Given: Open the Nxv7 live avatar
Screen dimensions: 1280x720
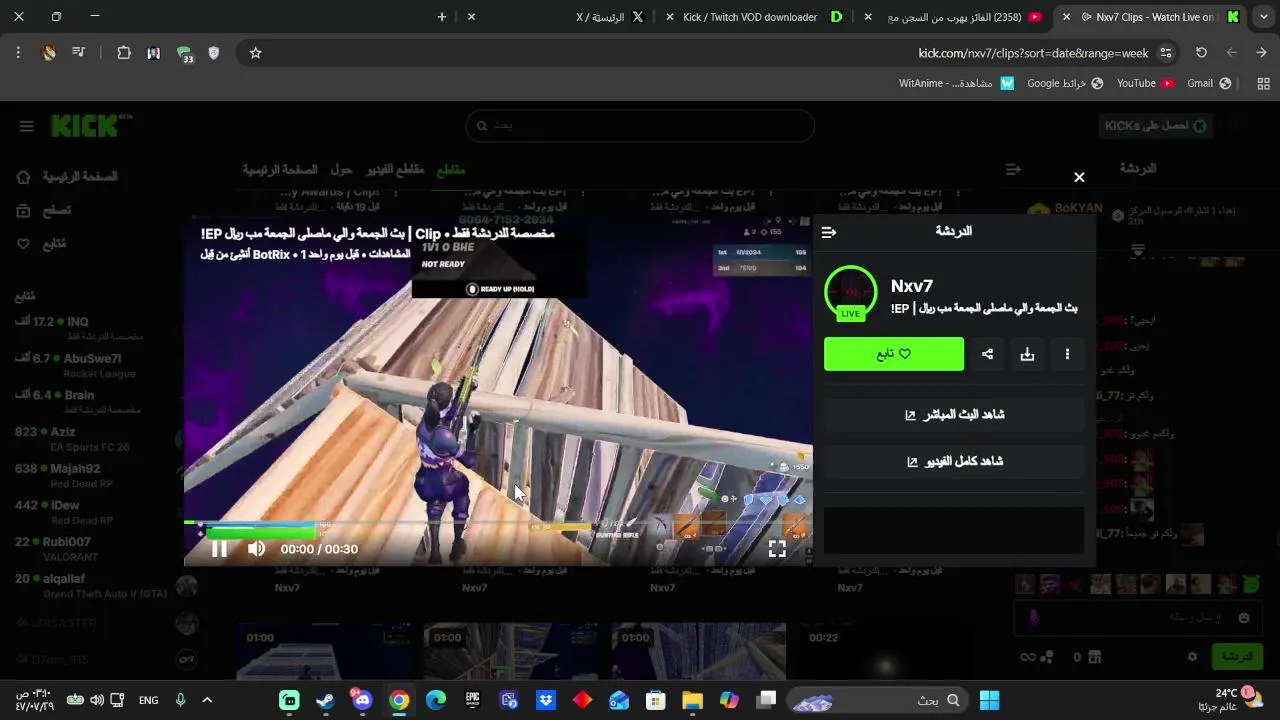Looking at the screenshot, I should point(850,292).
